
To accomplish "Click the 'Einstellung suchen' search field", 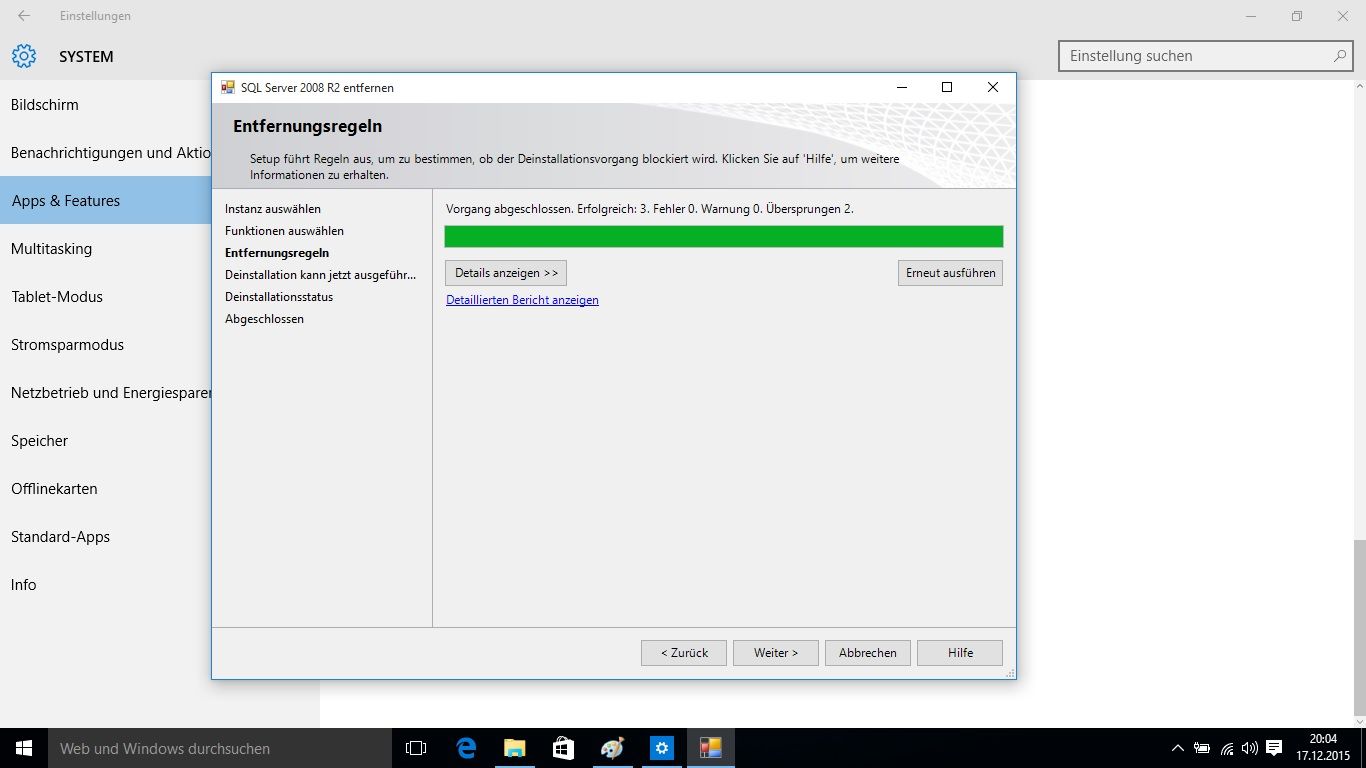I will pyautogui.click(x=1206, y=56).
